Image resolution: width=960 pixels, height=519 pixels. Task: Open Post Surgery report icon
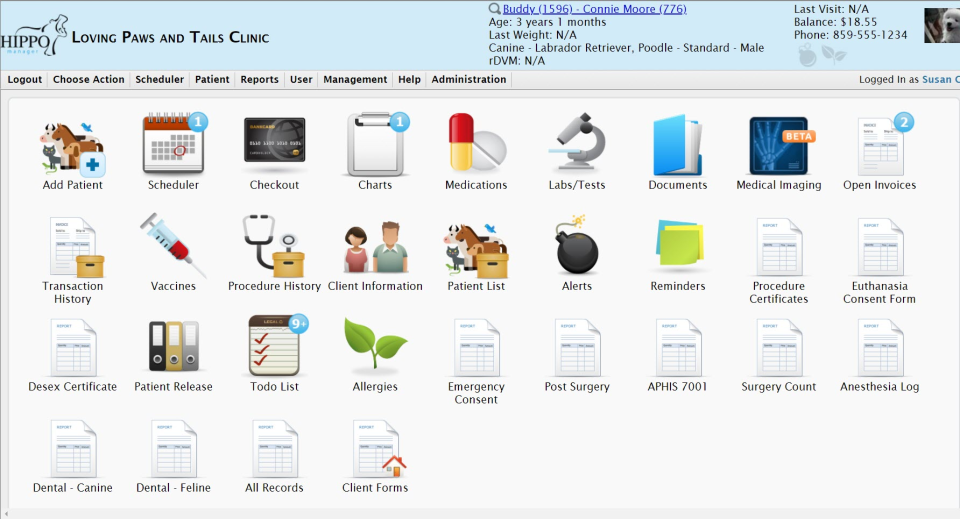(577, 348)
